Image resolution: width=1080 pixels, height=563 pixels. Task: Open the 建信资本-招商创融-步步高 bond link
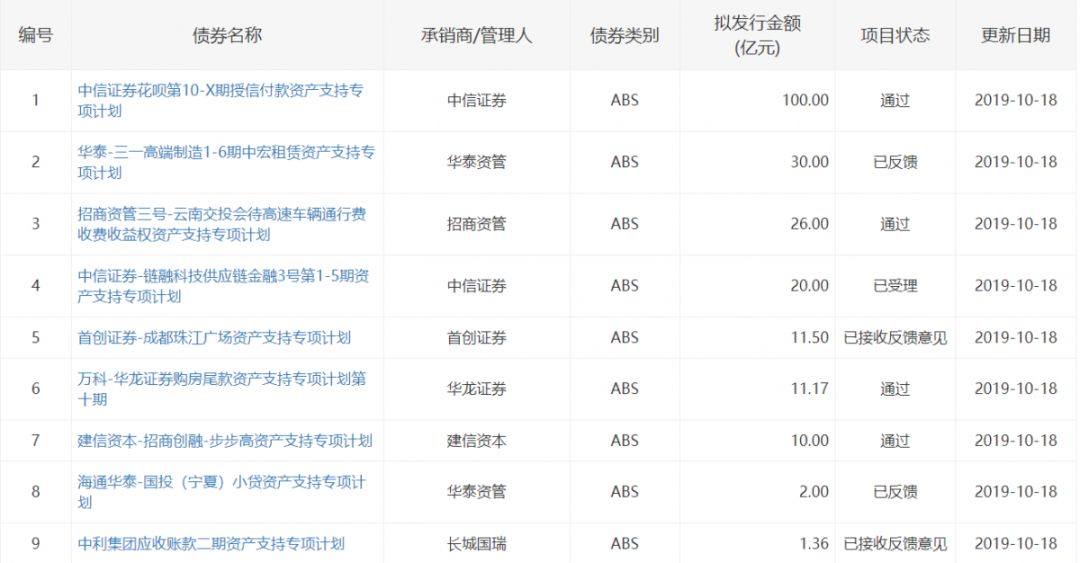pos(225,440)
